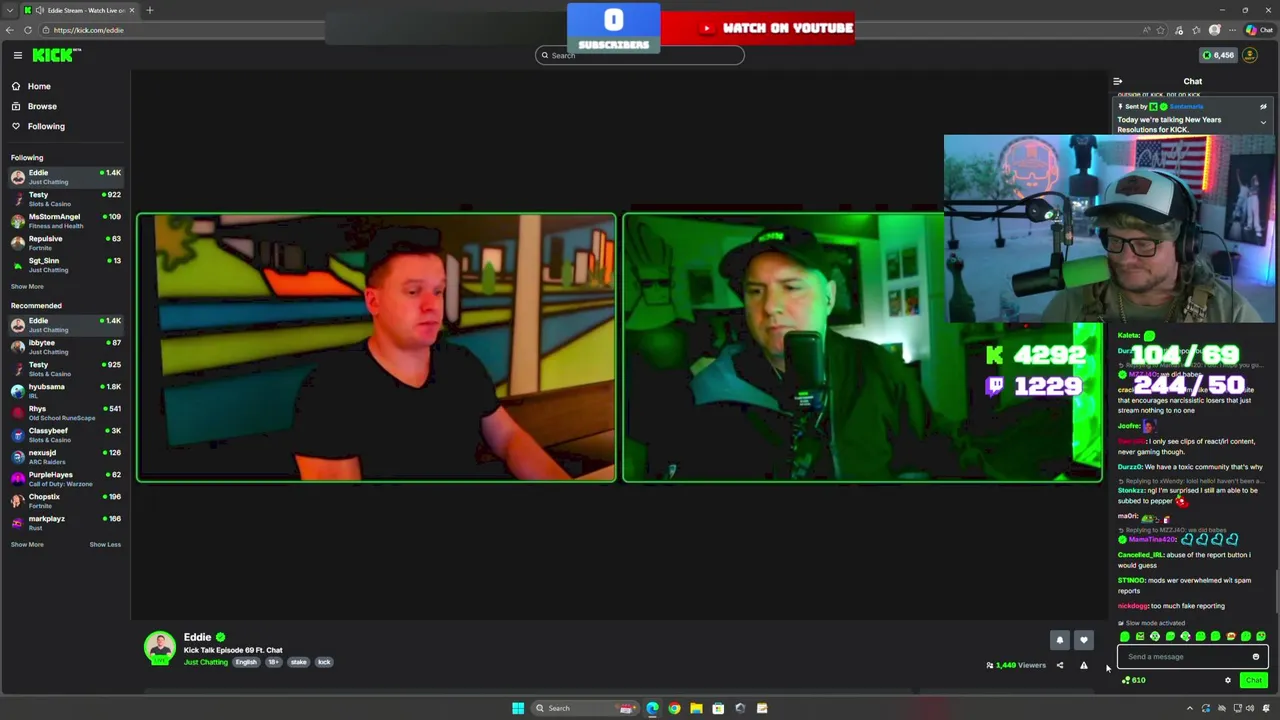
Task: Open Classybeef channel in Recommended
Action: coord(65,435)
